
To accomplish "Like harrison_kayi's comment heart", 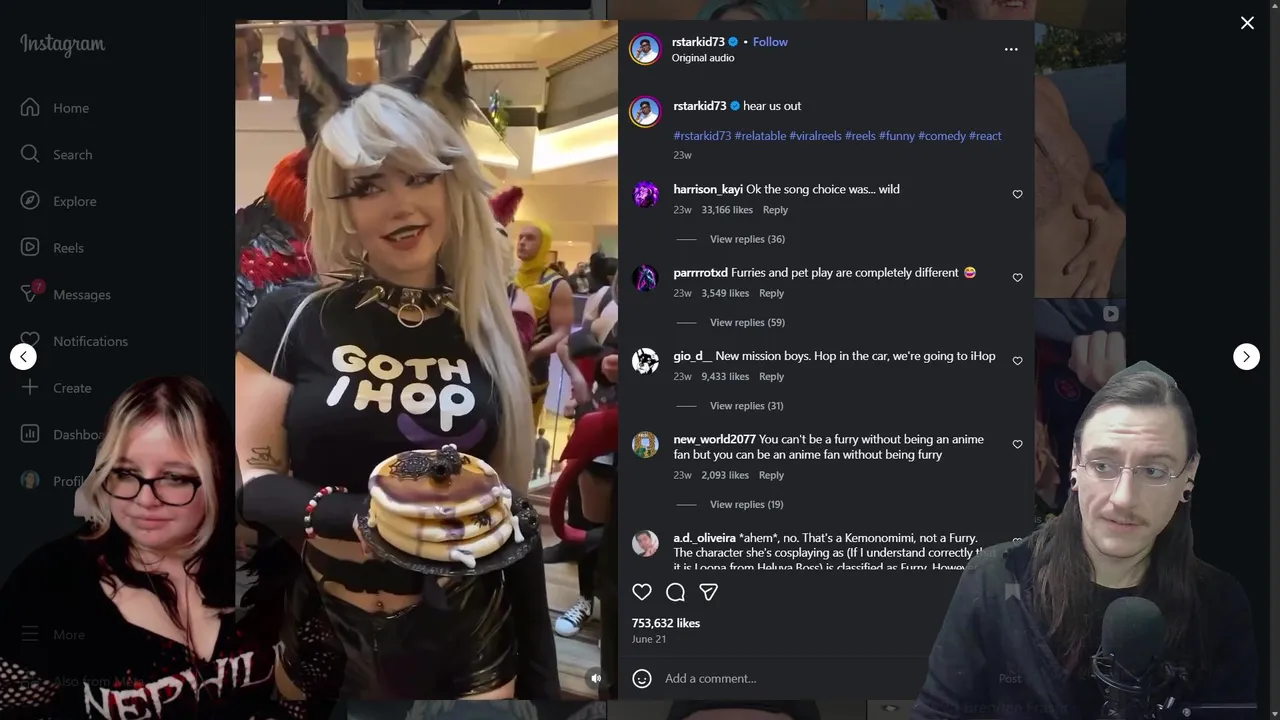I will 1017,194.
